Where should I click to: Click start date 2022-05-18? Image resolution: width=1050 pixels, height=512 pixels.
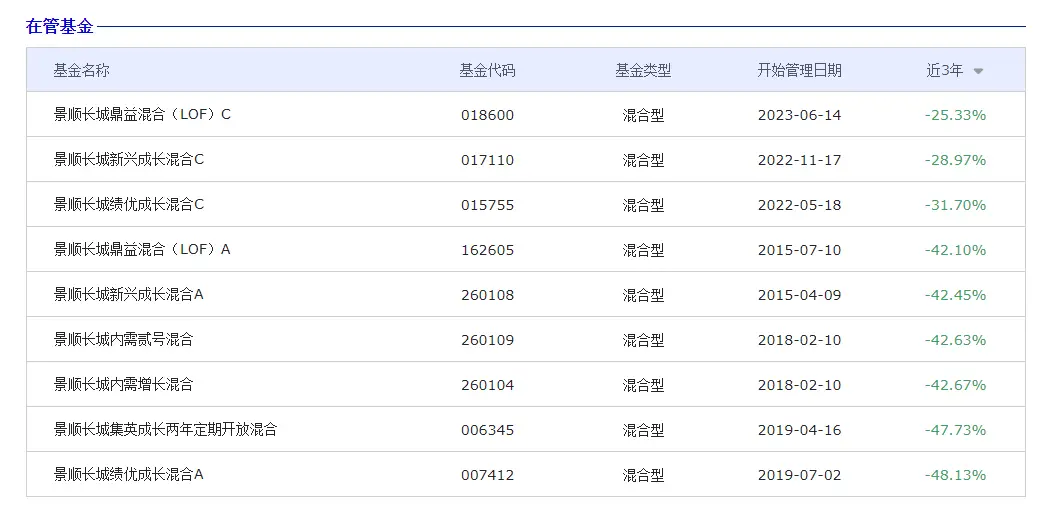(x=800, y=205)
